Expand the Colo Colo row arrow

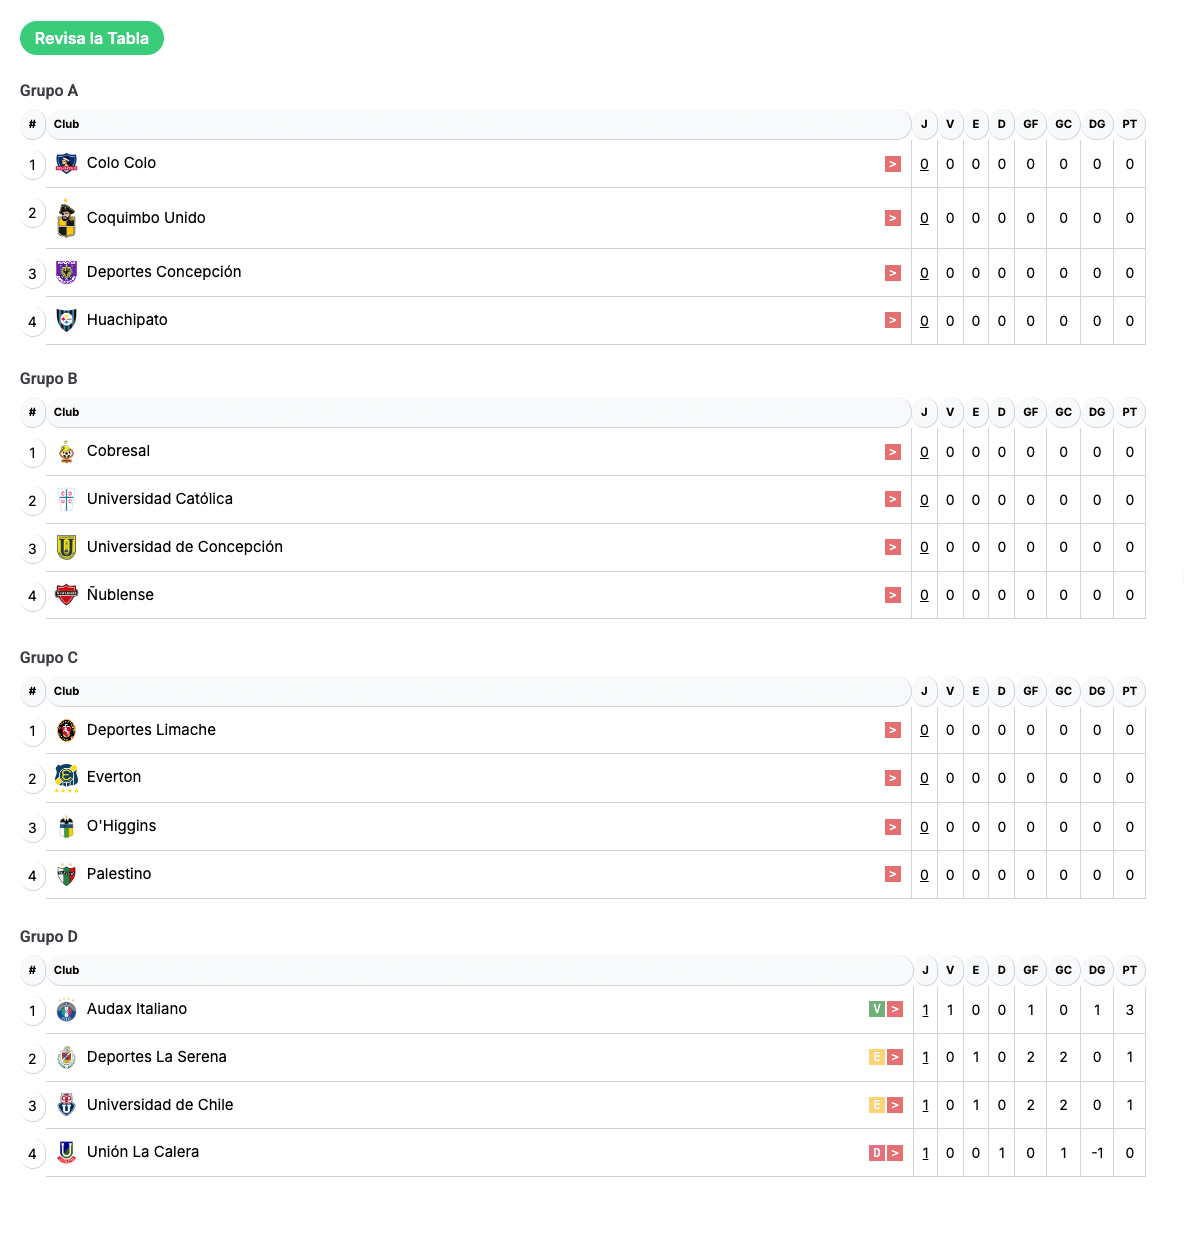click(893, 164)
